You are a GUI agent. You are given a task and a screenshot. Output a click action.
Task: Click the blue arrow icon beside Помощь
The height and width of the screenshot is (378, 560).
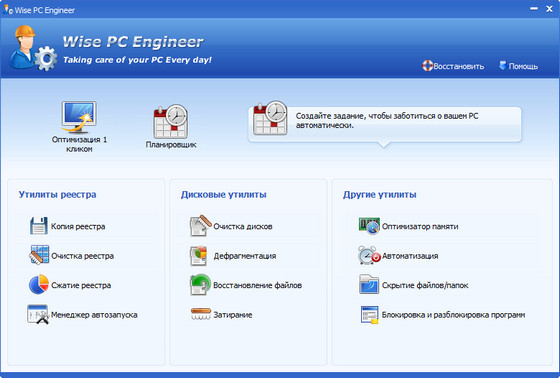pyautogui.click(x=502, y=65)
